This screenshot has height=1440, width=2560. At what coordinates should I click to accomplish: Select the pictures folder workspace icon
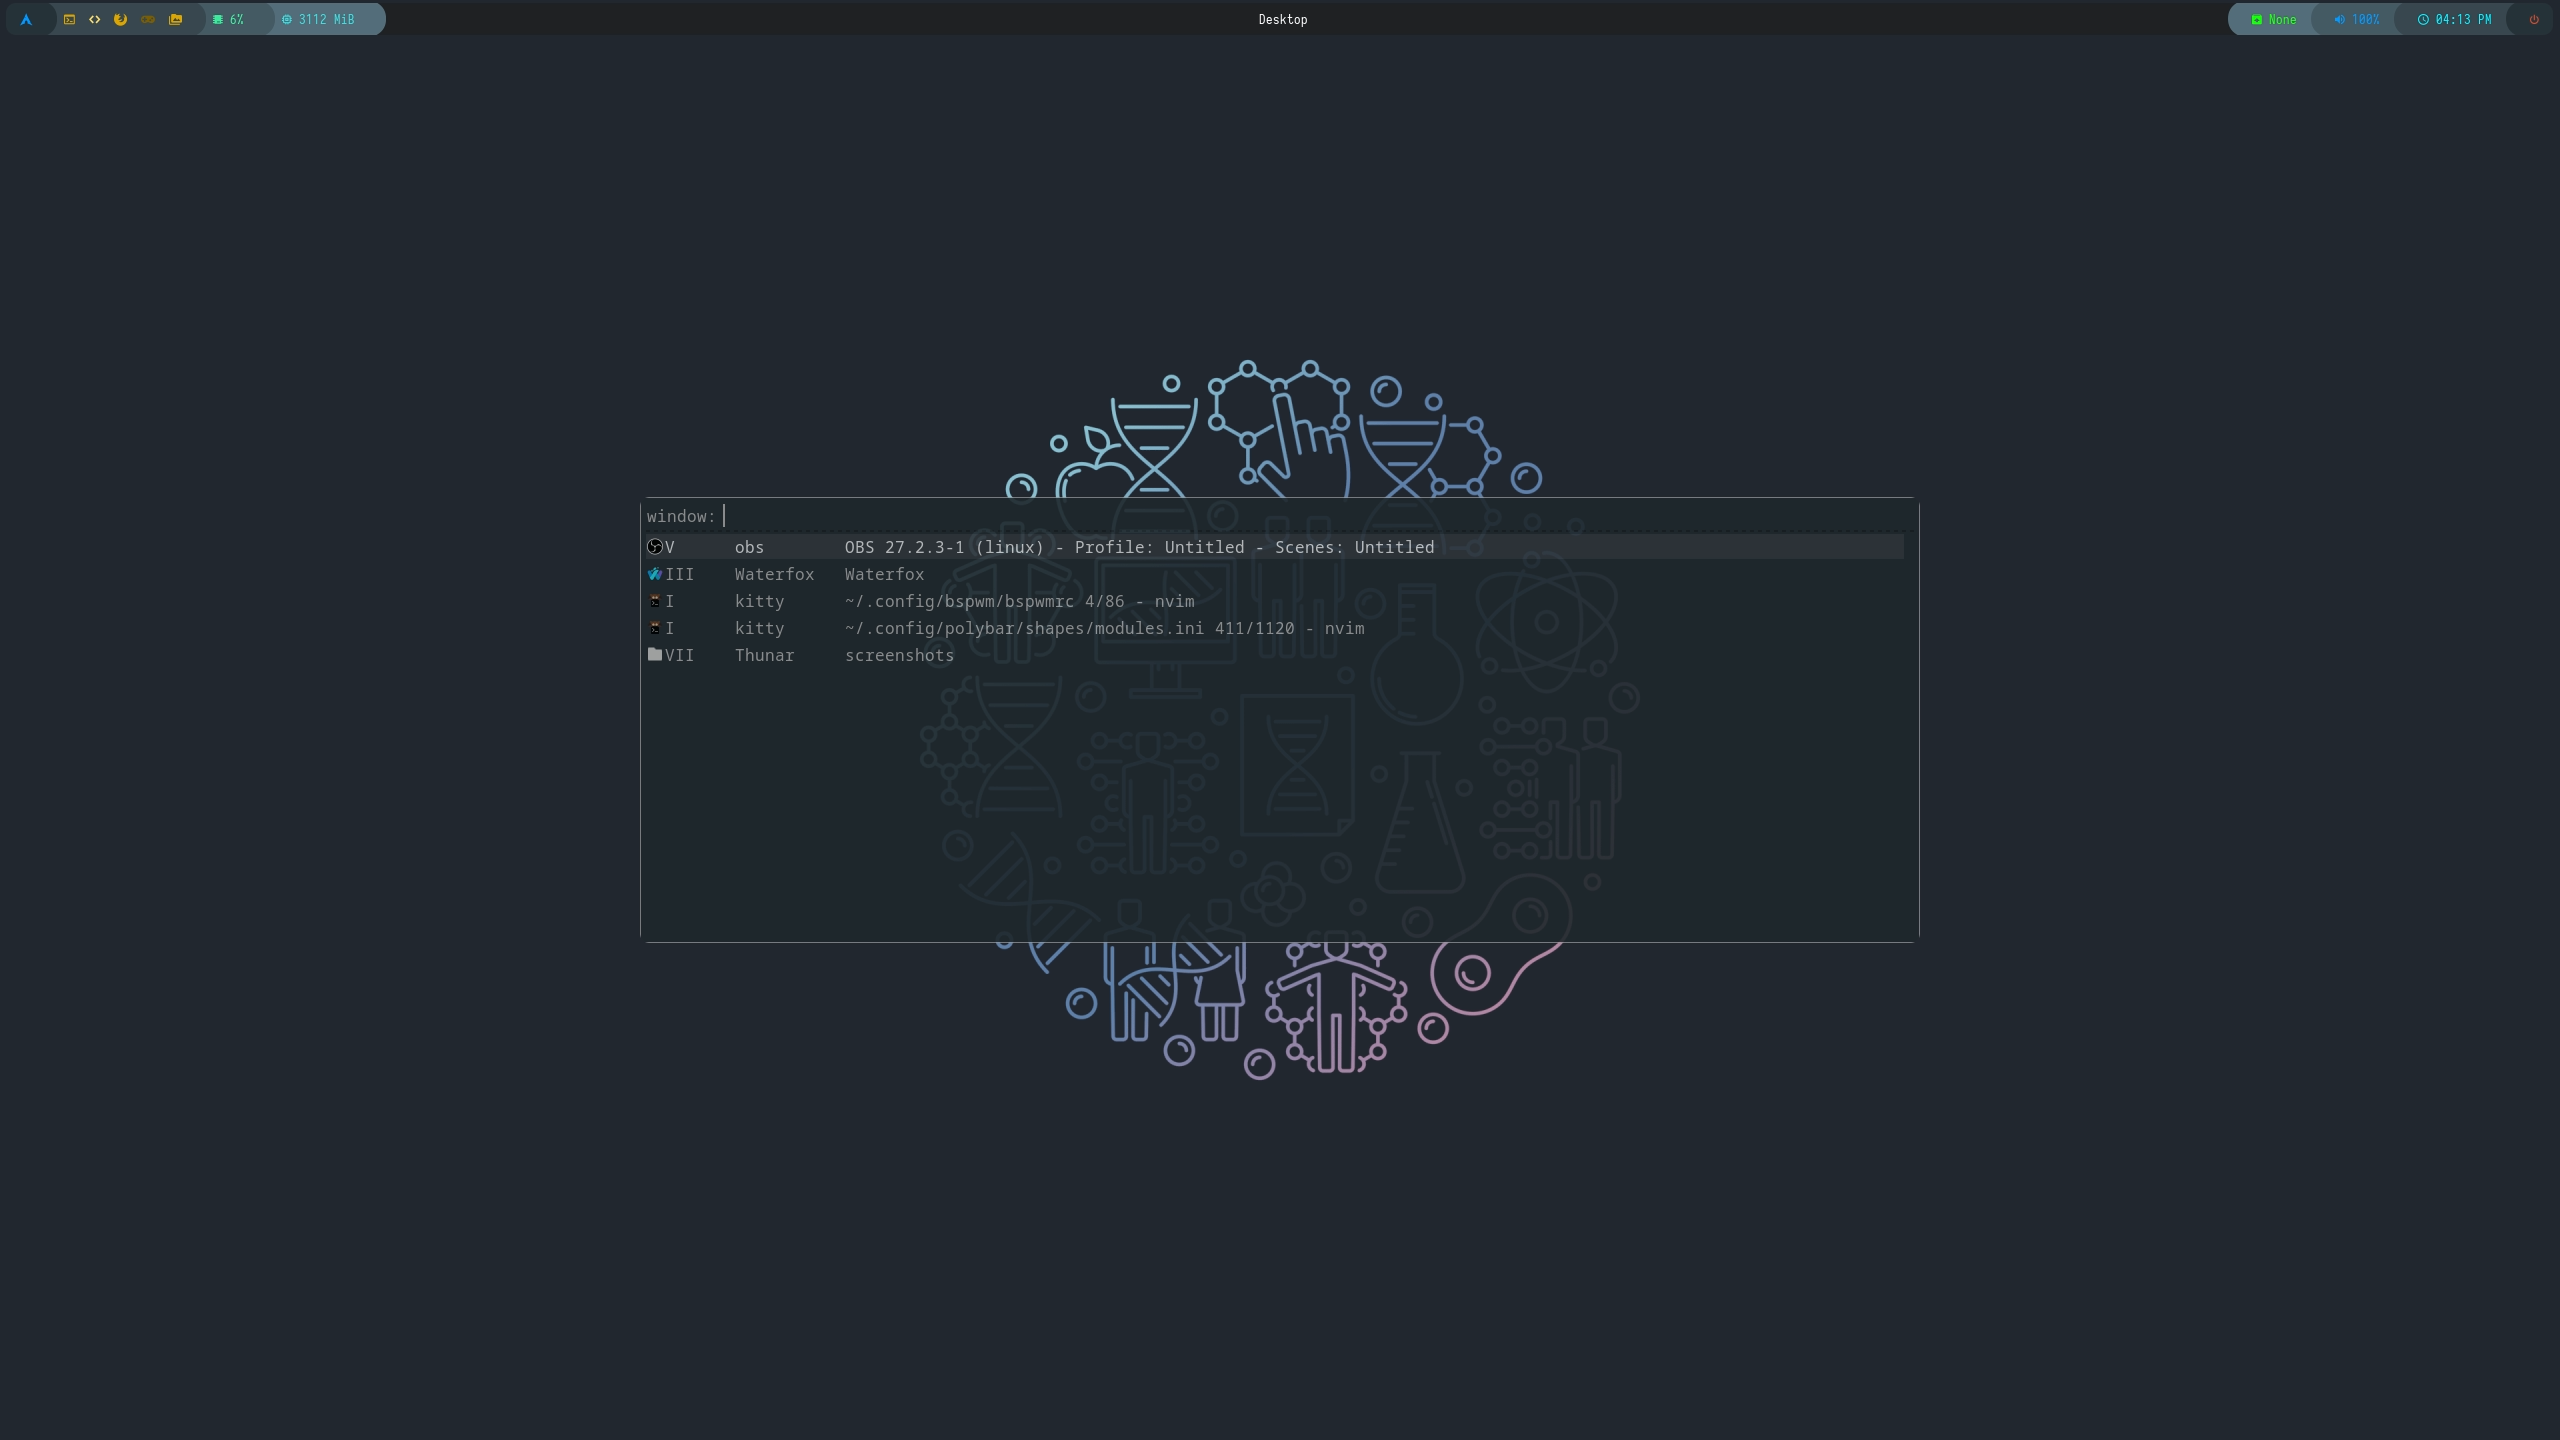tap(176, 19)
